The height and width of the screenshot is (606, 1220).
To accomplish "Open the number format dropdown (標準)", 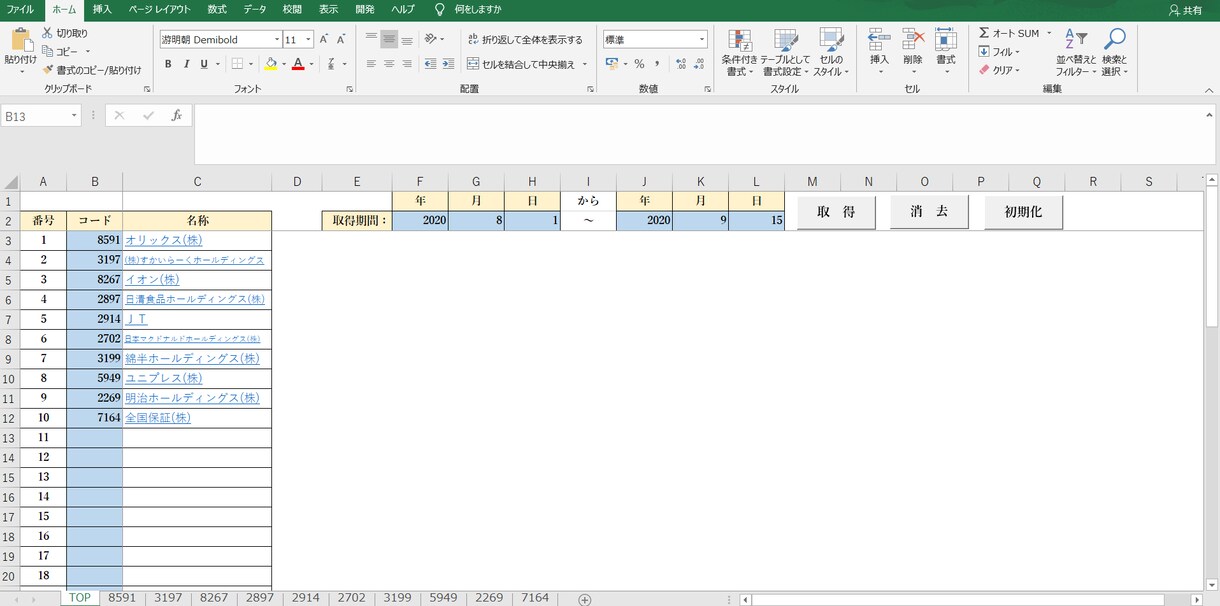I will point(702,40).
